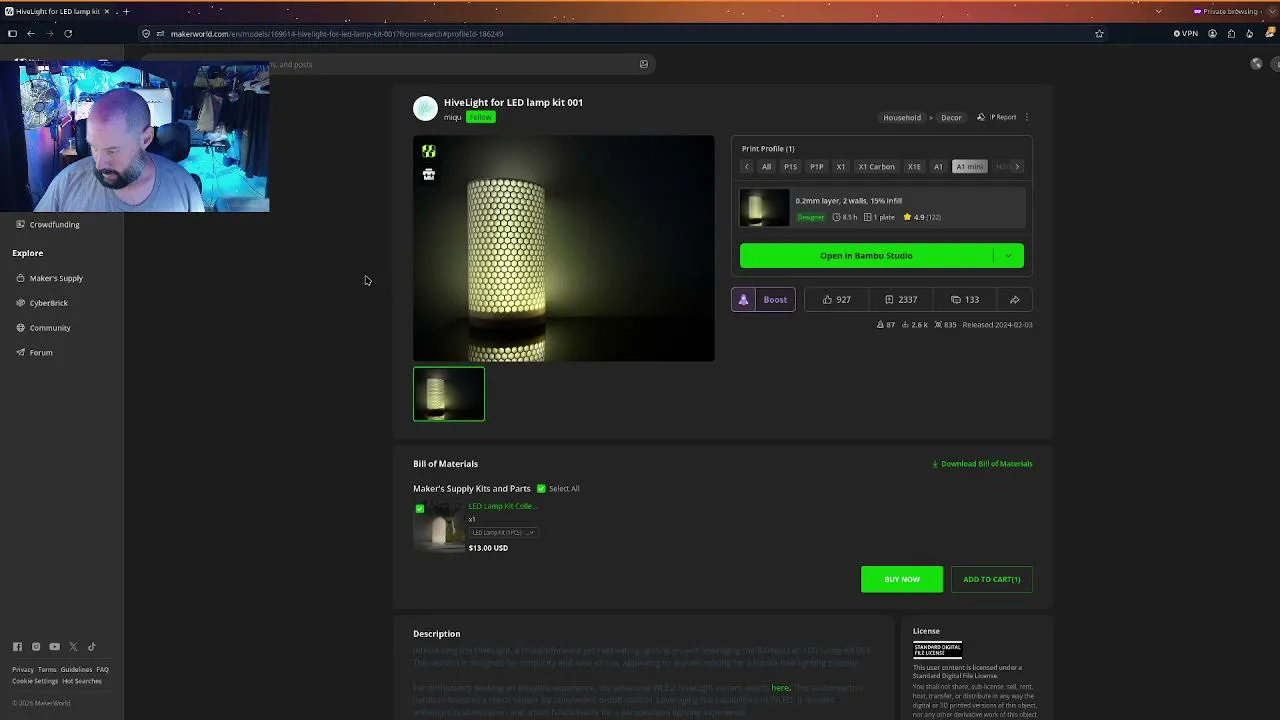Image resolution: width=1280 pixels, height=720 pixels.
Task: Follow the designer miqu
Action: 480,117
